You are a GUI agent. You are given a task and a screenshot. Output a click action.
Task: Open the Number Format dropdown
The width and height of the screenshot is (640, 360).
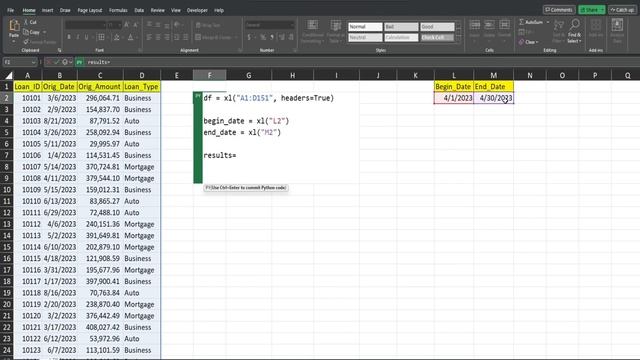292,25
